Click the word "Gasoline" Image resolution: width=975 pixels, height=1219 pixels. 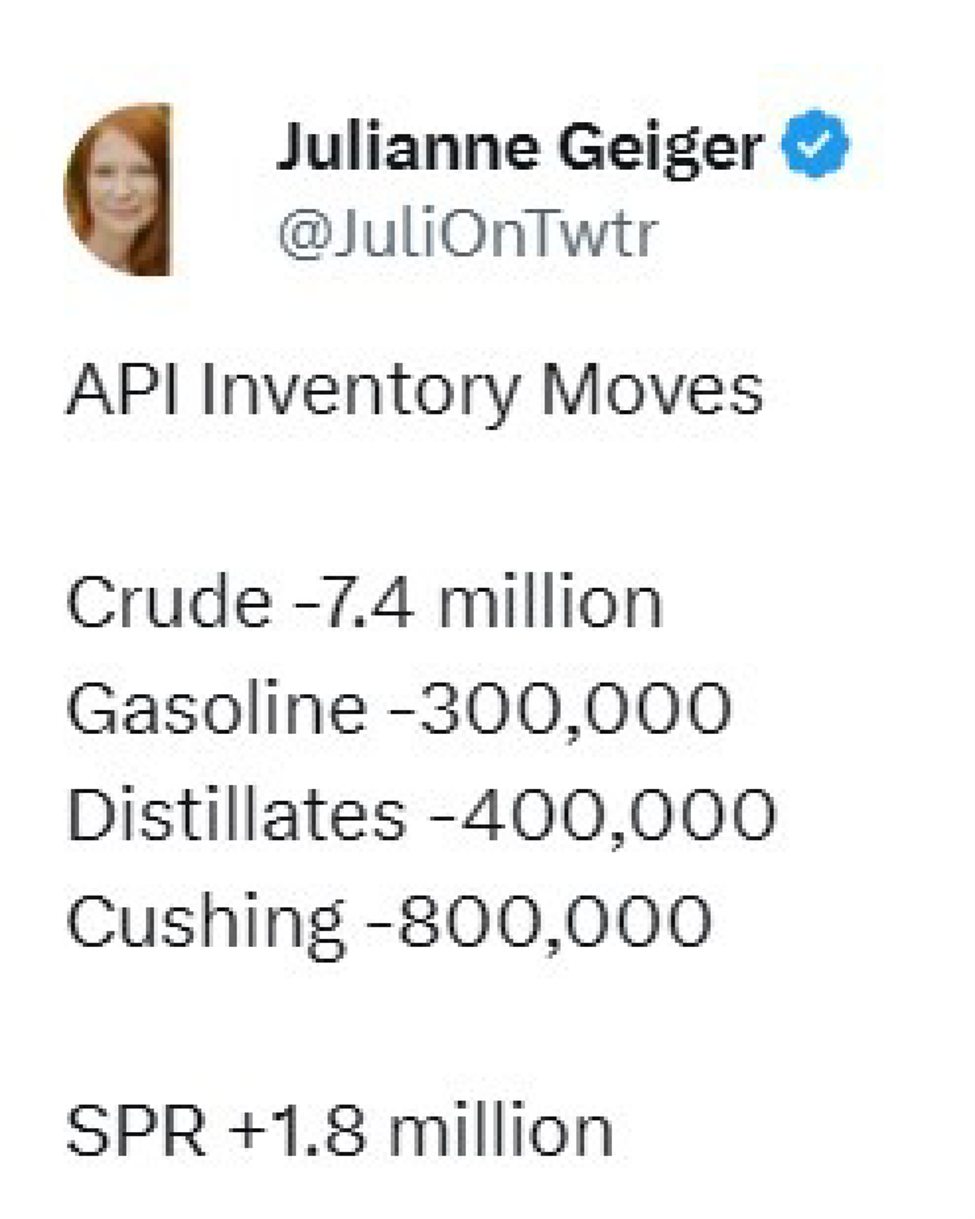pos(216,709)
